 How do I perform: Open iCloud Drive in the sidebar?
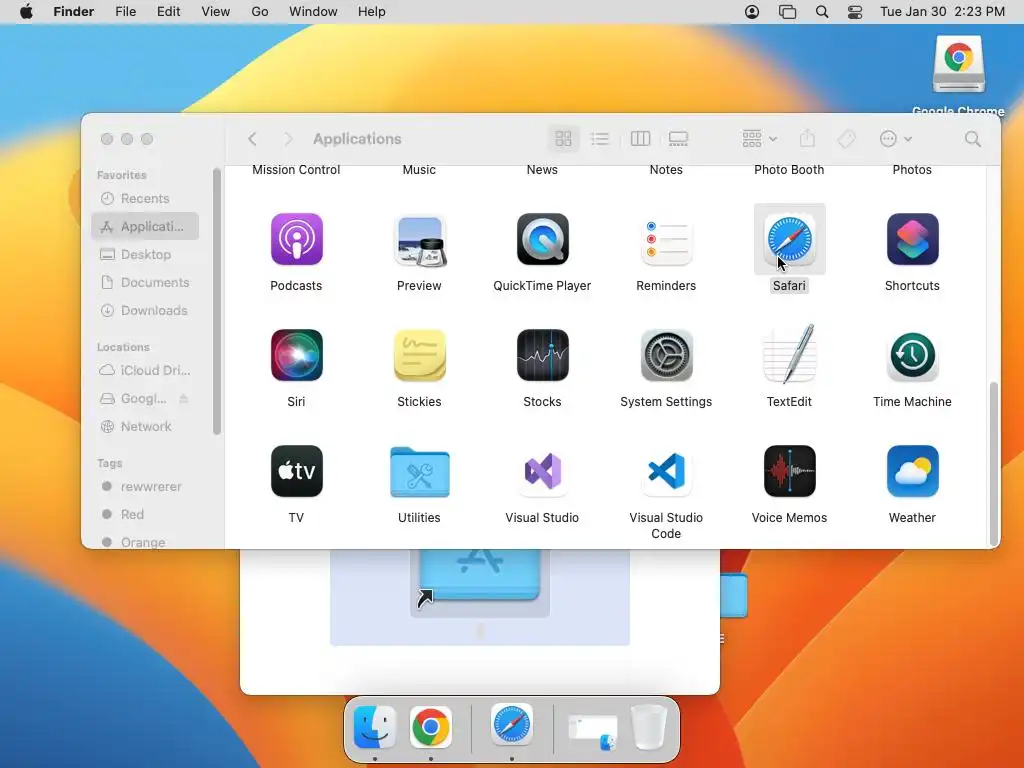tap(145, 370)
